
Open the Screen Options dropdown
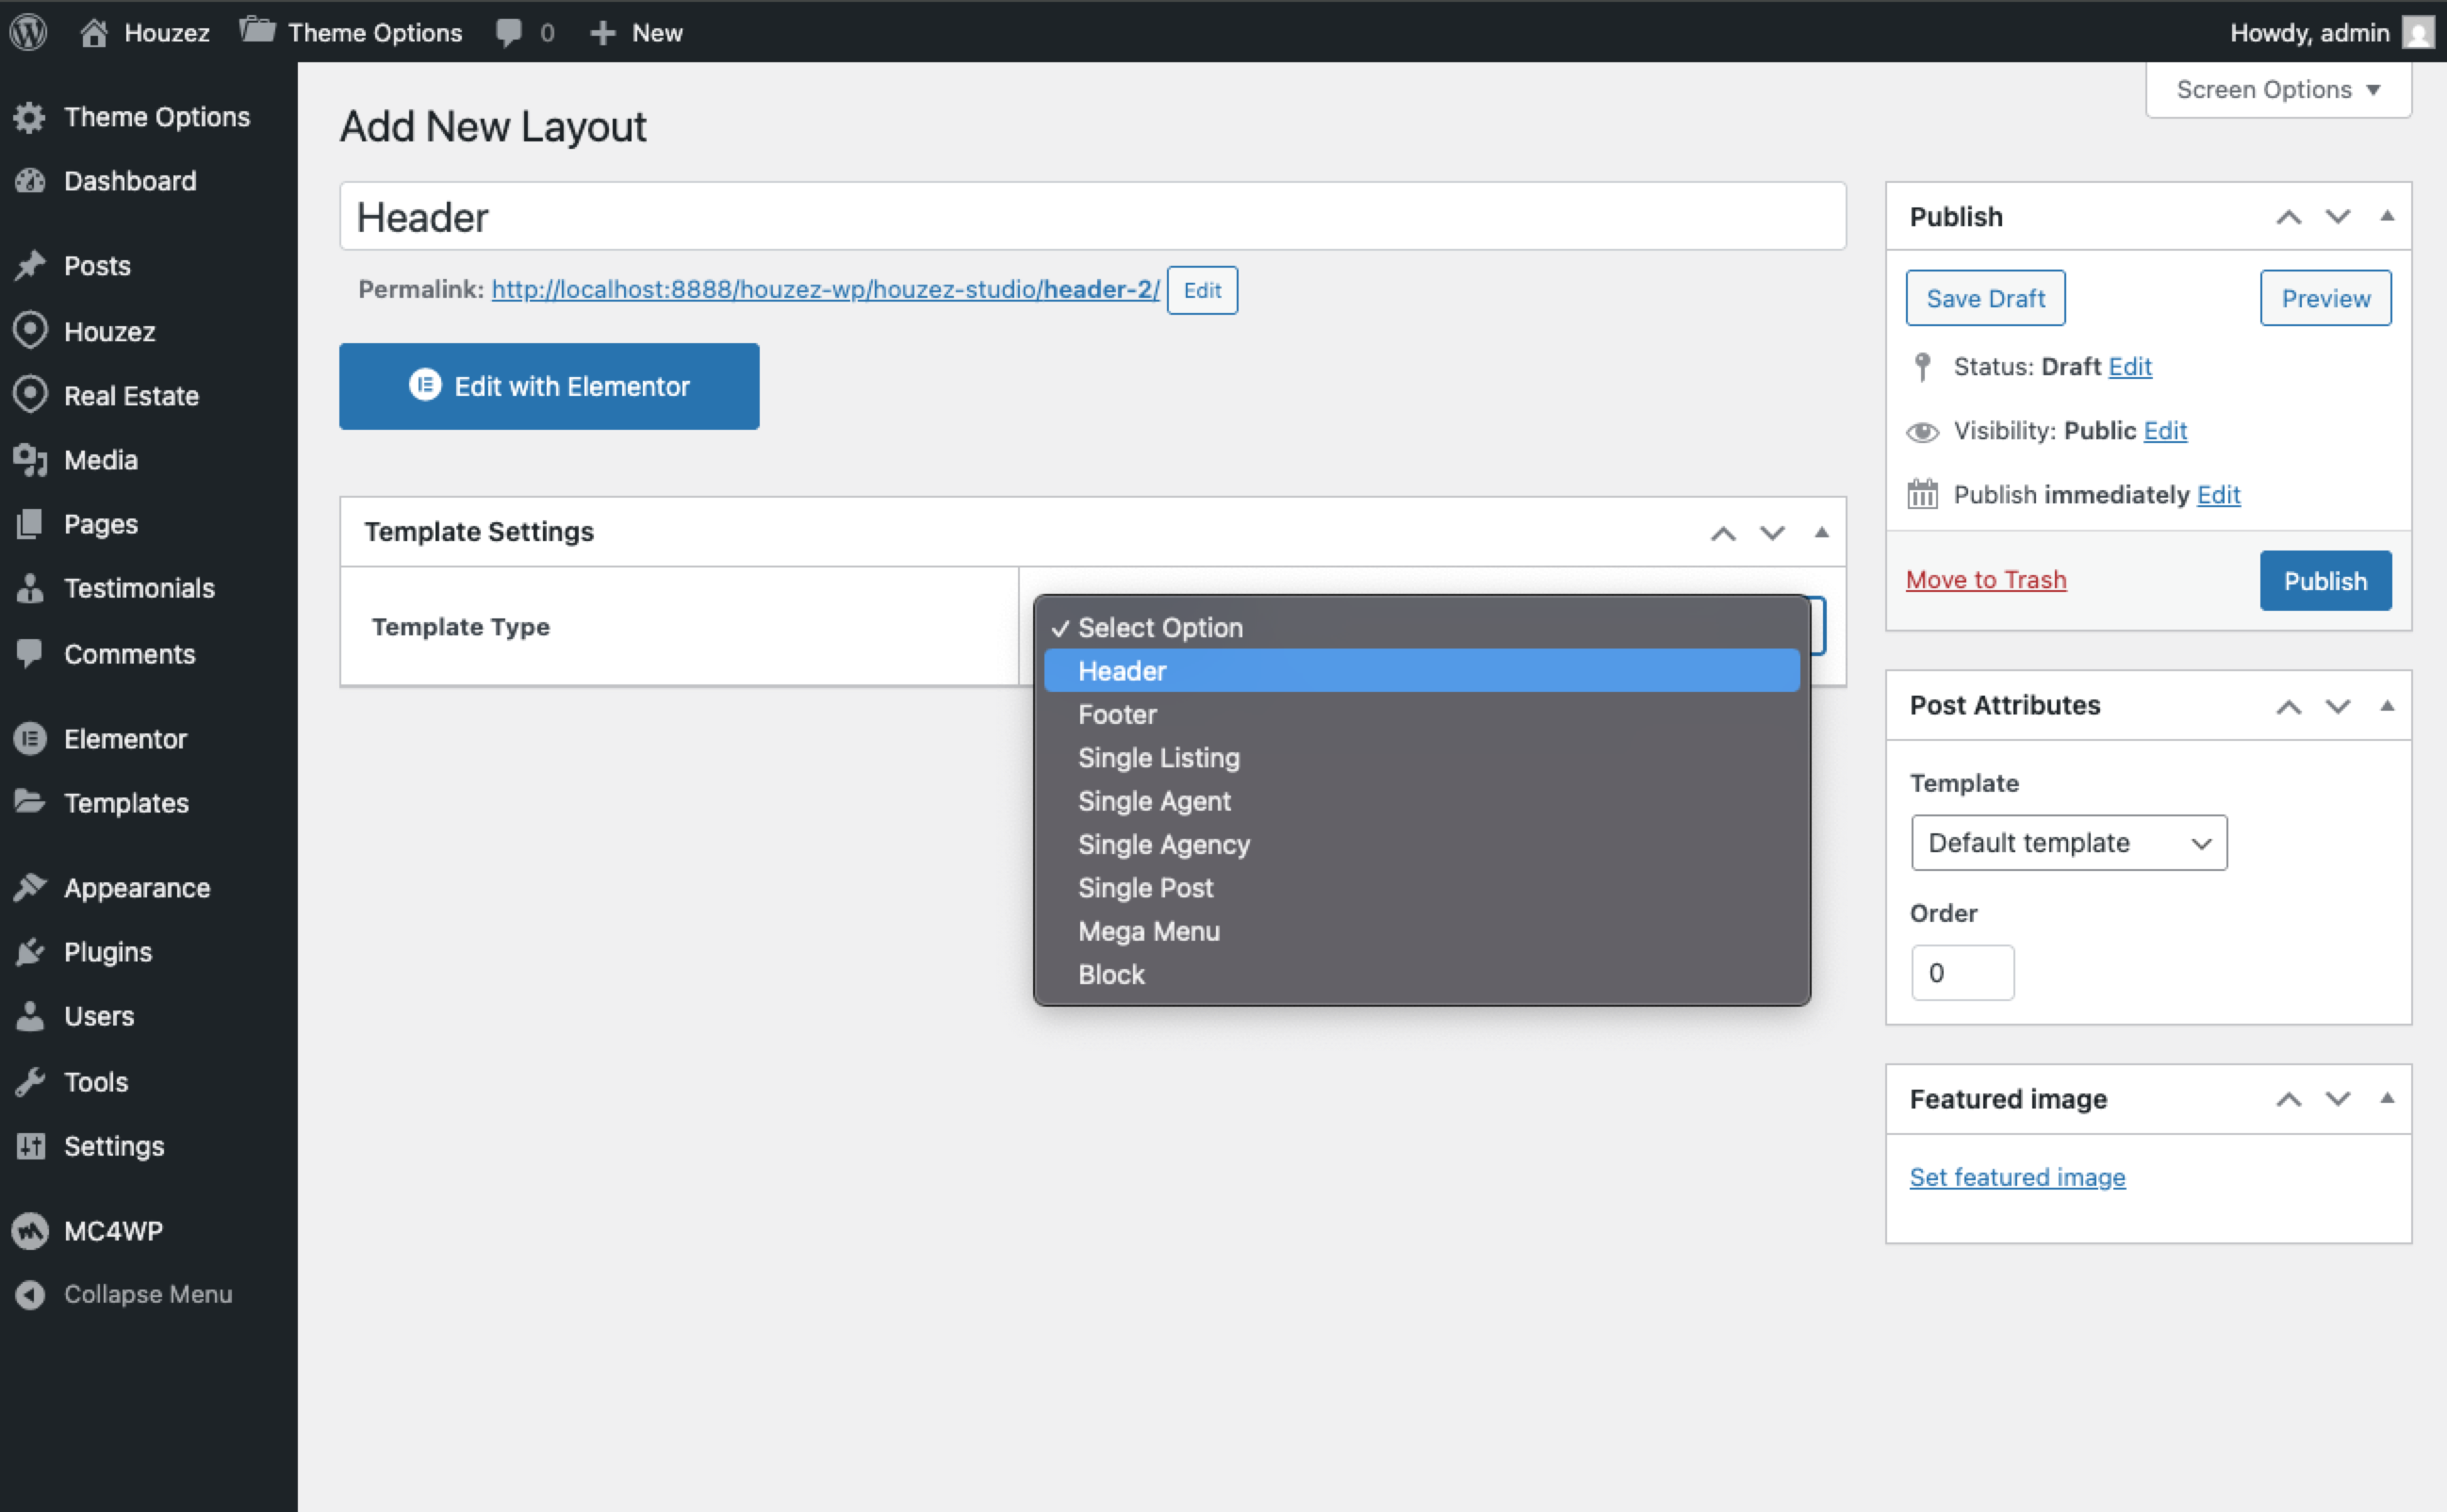[2276, 89]
